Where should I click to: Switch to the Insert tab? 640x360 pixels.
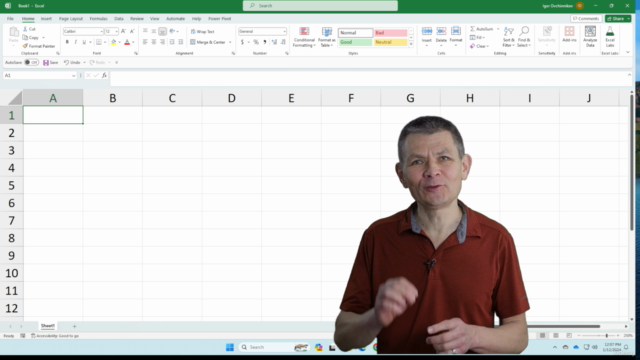[x=46, y=19]
